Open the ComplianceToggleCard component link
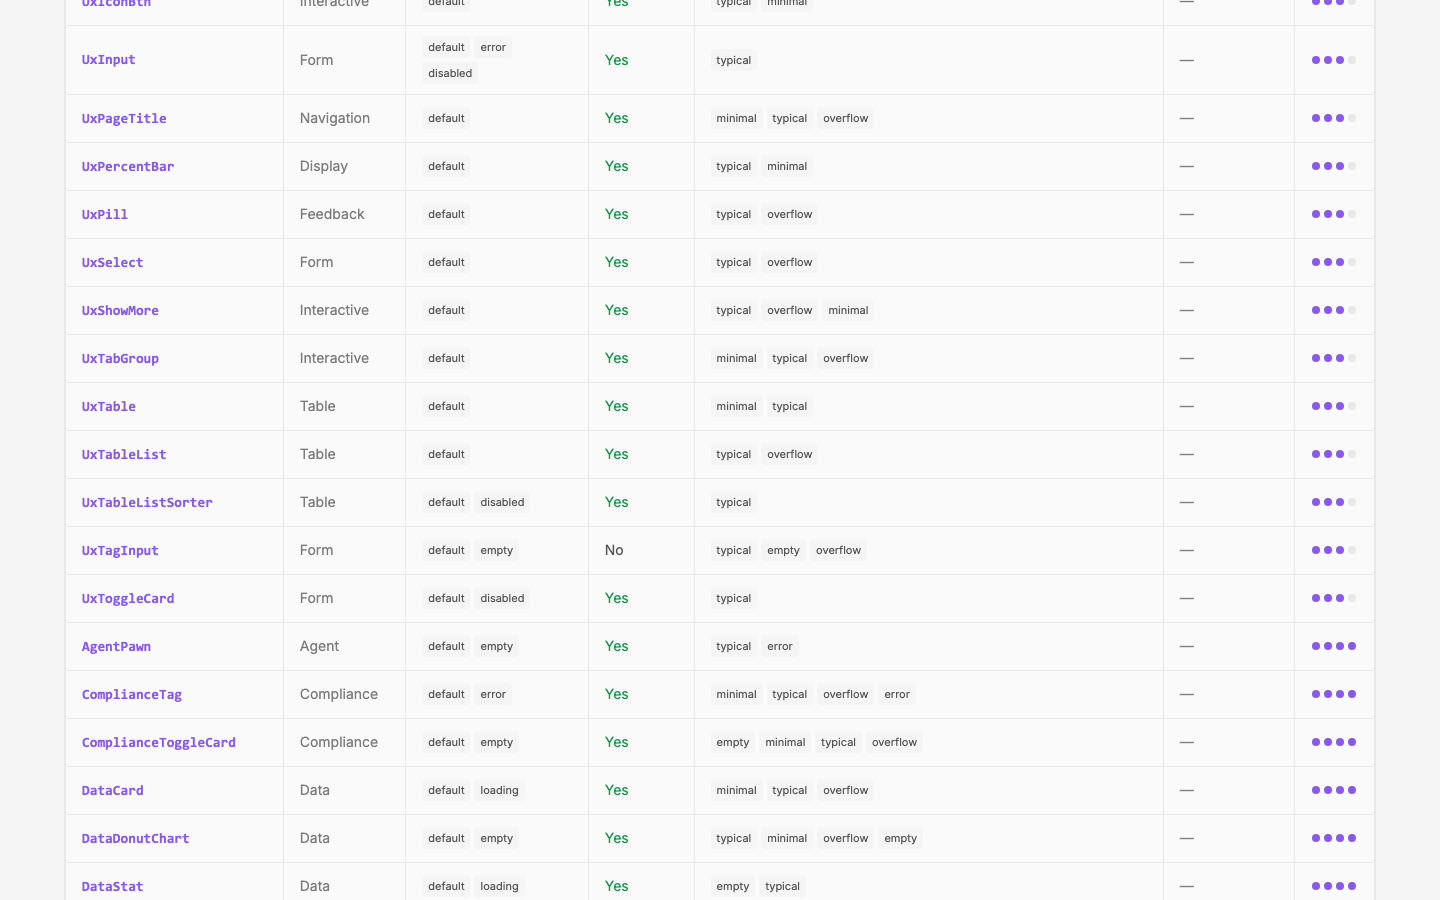This screenshot has height=900, width=1440. 158,742
